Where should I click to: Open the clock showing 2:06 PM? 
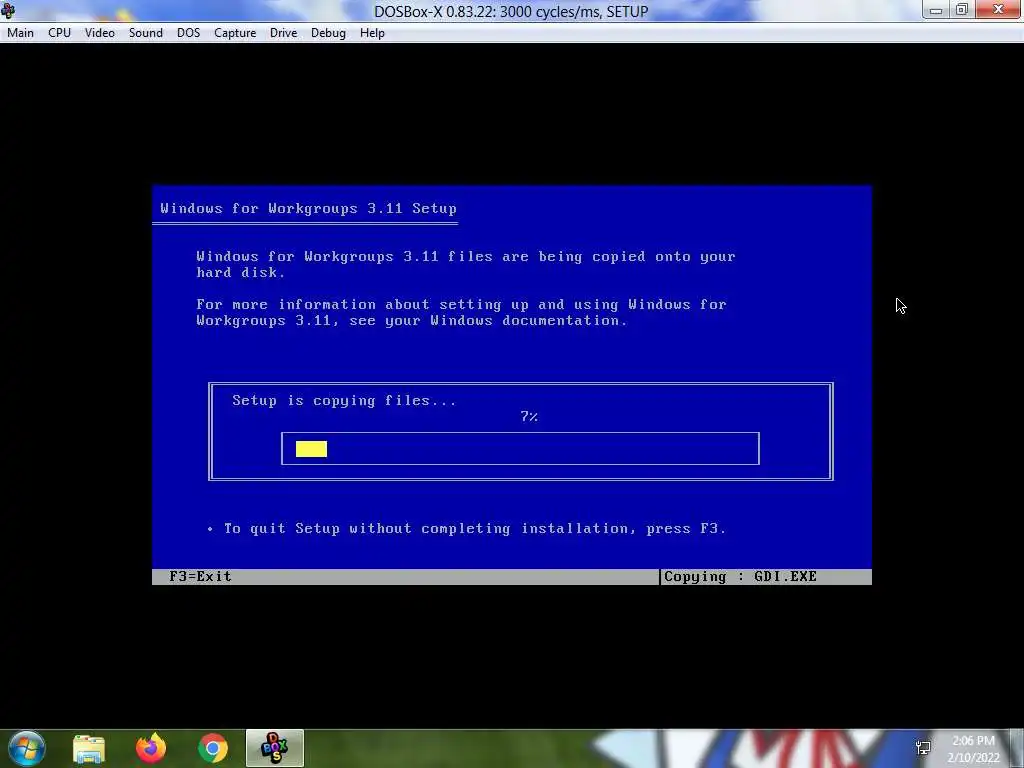click(974, 749)
